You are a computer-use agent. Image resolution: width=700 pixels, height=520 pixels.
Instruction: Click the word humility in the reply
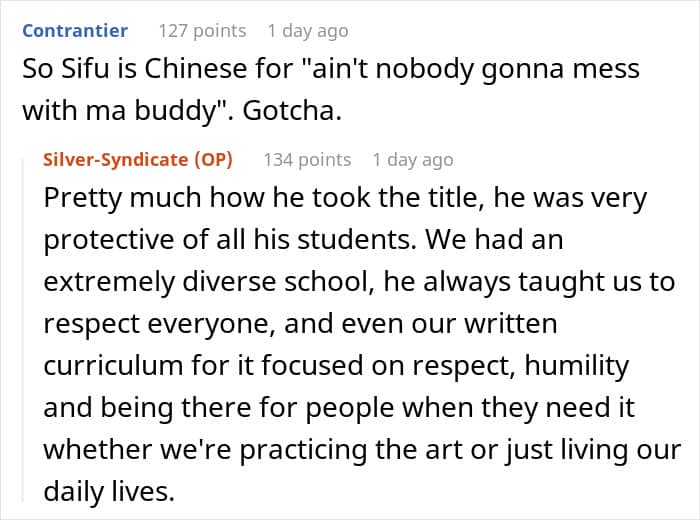(577, 366)
